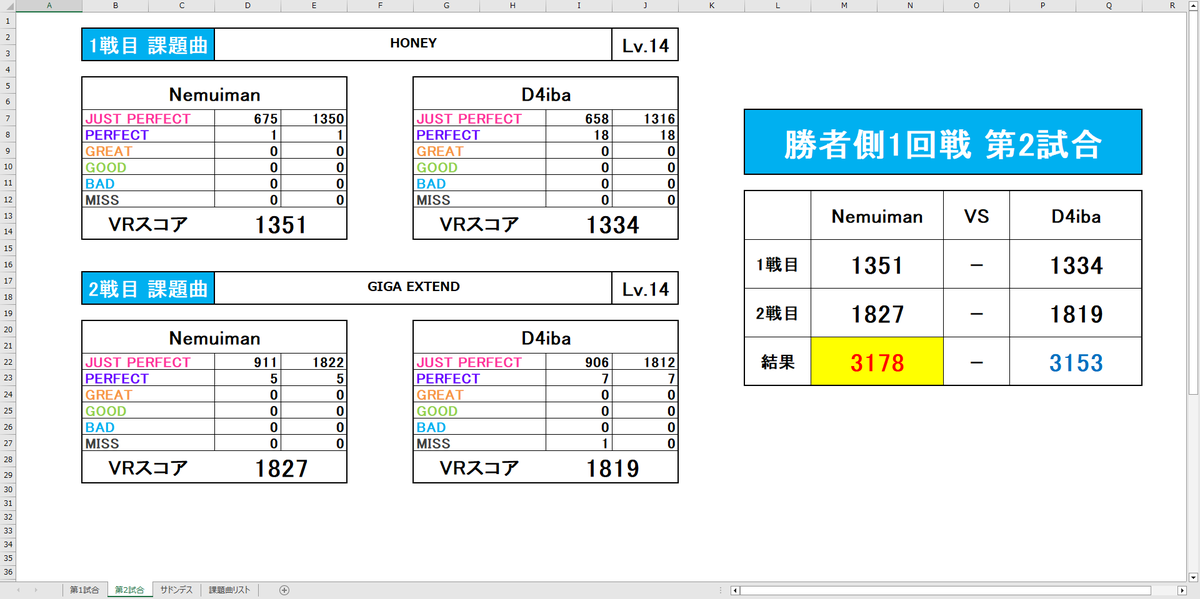Click the 勝者側1回戦 第2試合 title banner

click(943, 142)
